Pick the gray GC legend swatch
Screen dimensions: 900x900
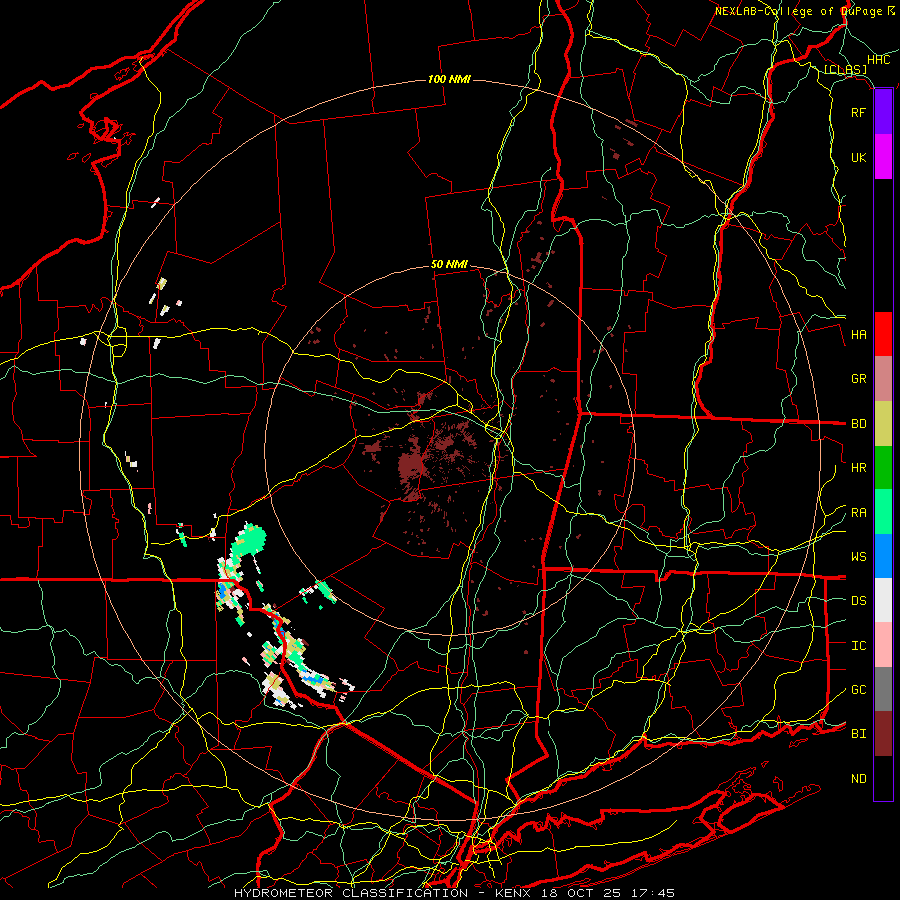[883, 689]
